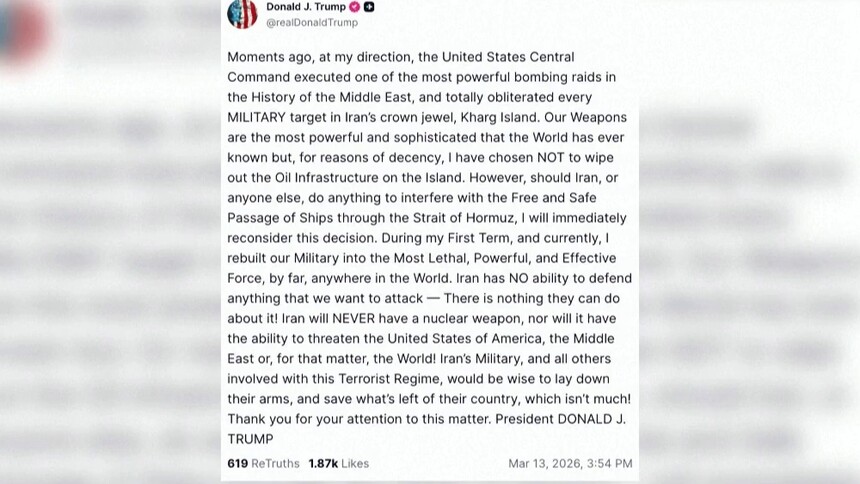
Task: Click the word 'MILITARY' in the post
Action: 256,117
